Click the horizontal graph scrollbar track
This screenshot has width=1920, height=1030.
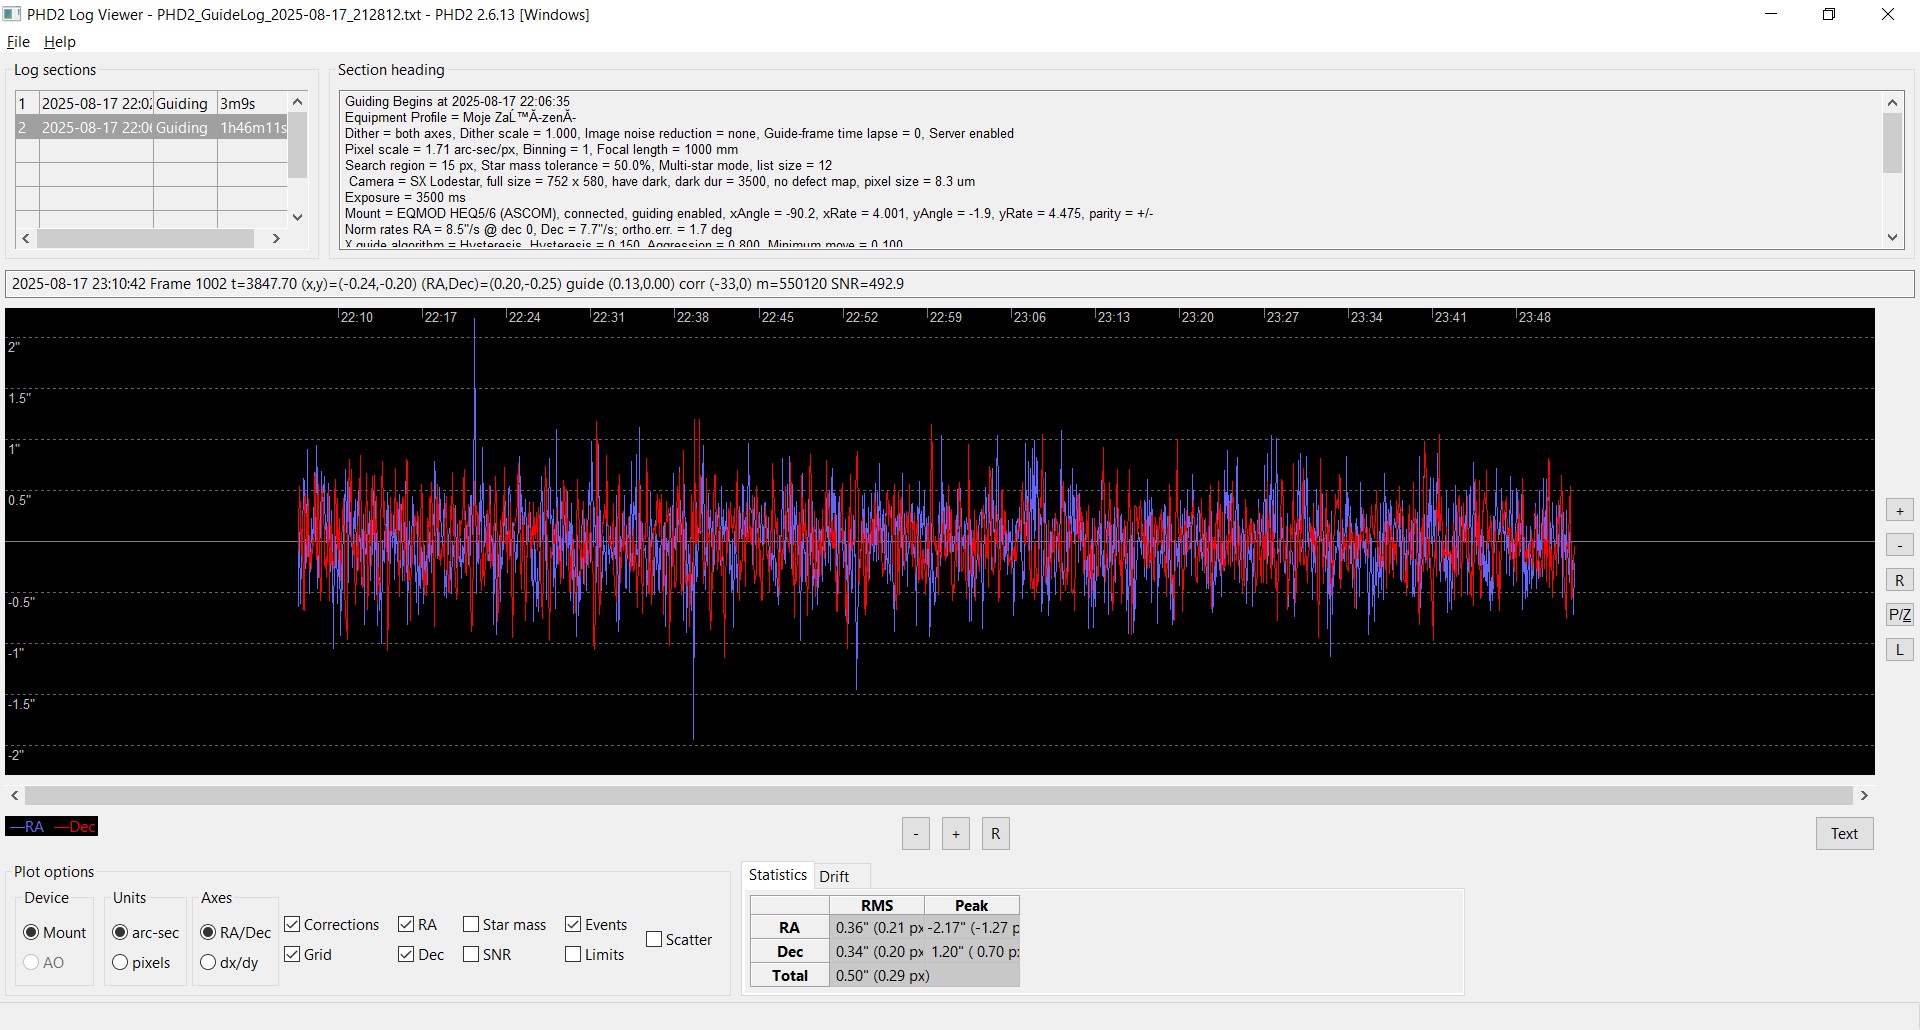tap(939, 795)
